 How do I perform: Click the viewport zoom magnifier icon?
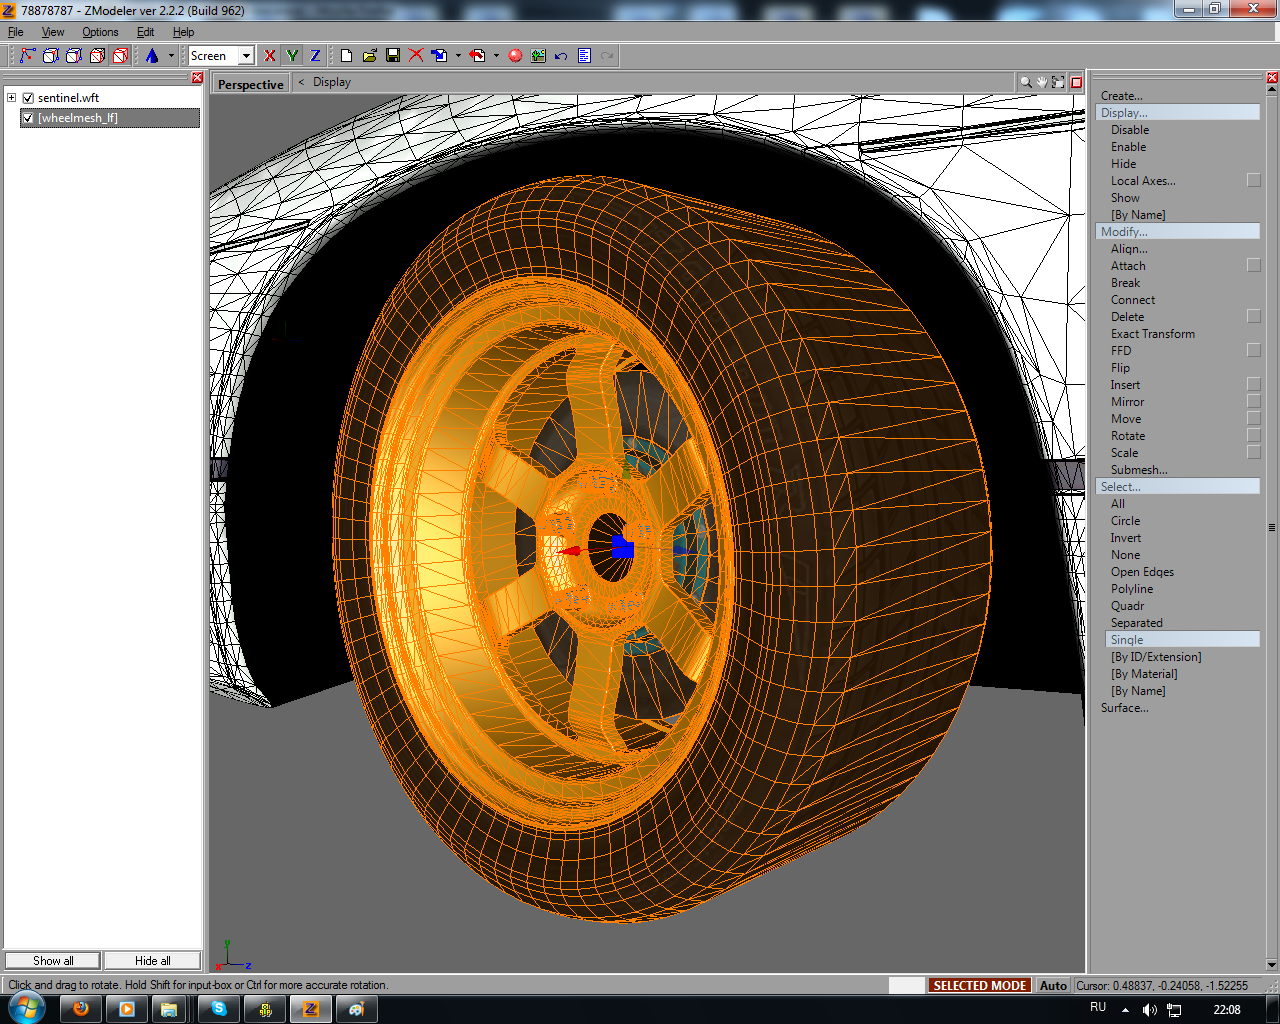click(x=1025, y=83)
